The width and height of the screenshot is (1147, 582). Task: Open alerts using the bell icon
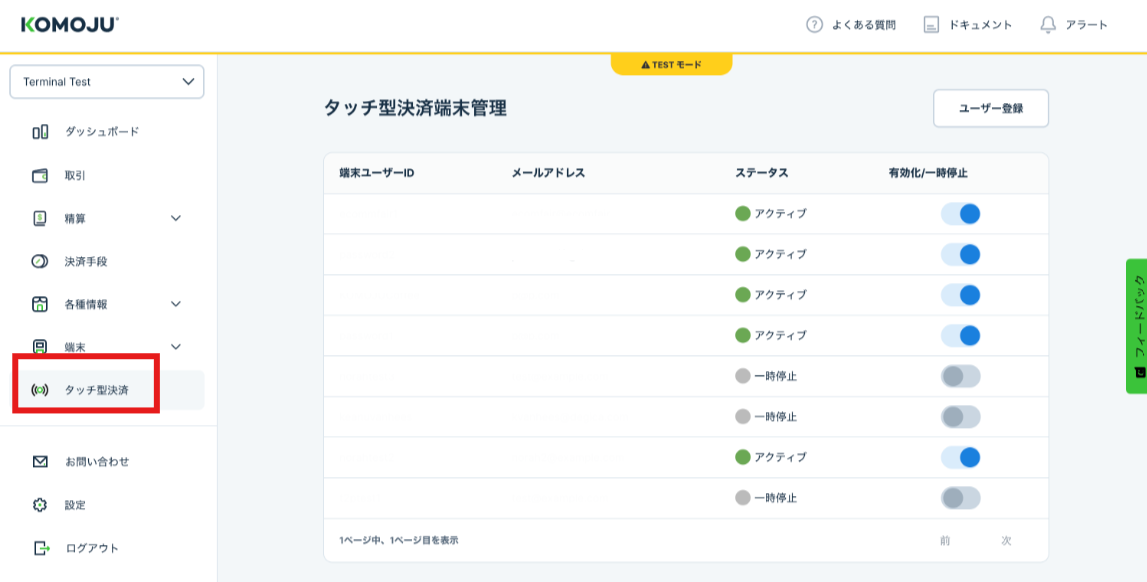tap(1048, 25)
